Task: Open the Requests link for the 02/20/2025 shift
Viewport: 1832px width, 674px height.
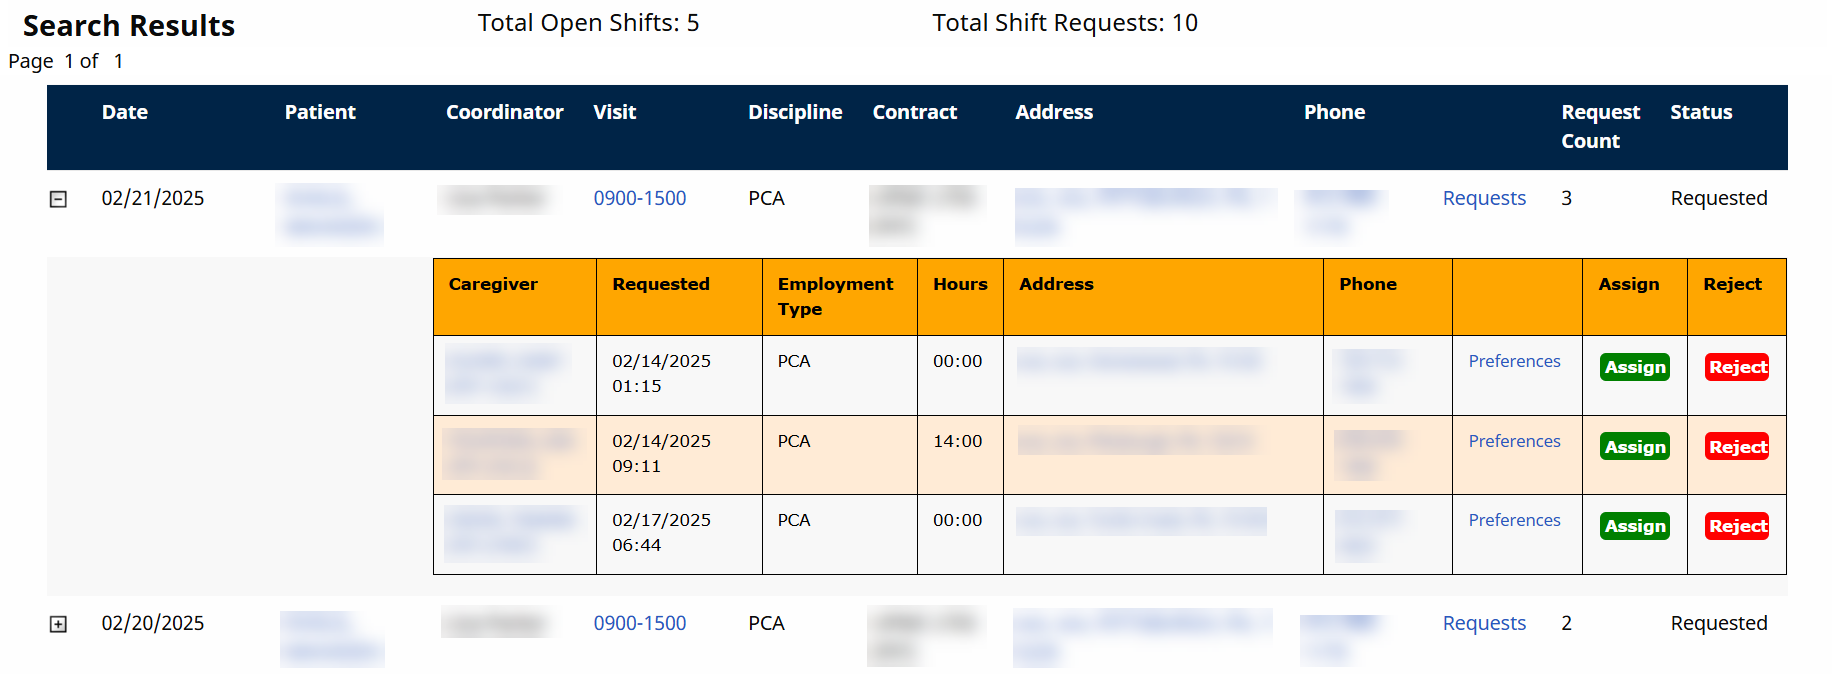Action: (1483, 623)
